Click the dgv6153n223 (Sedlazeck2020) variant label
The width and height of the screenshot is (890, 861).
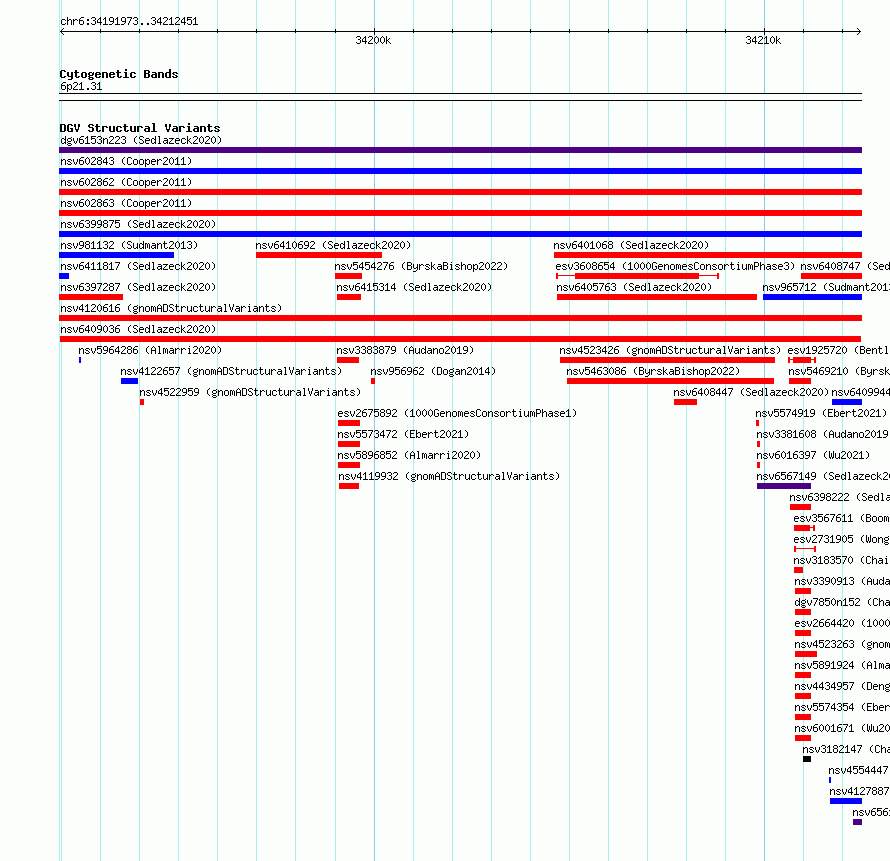click(x=141, y=140)
